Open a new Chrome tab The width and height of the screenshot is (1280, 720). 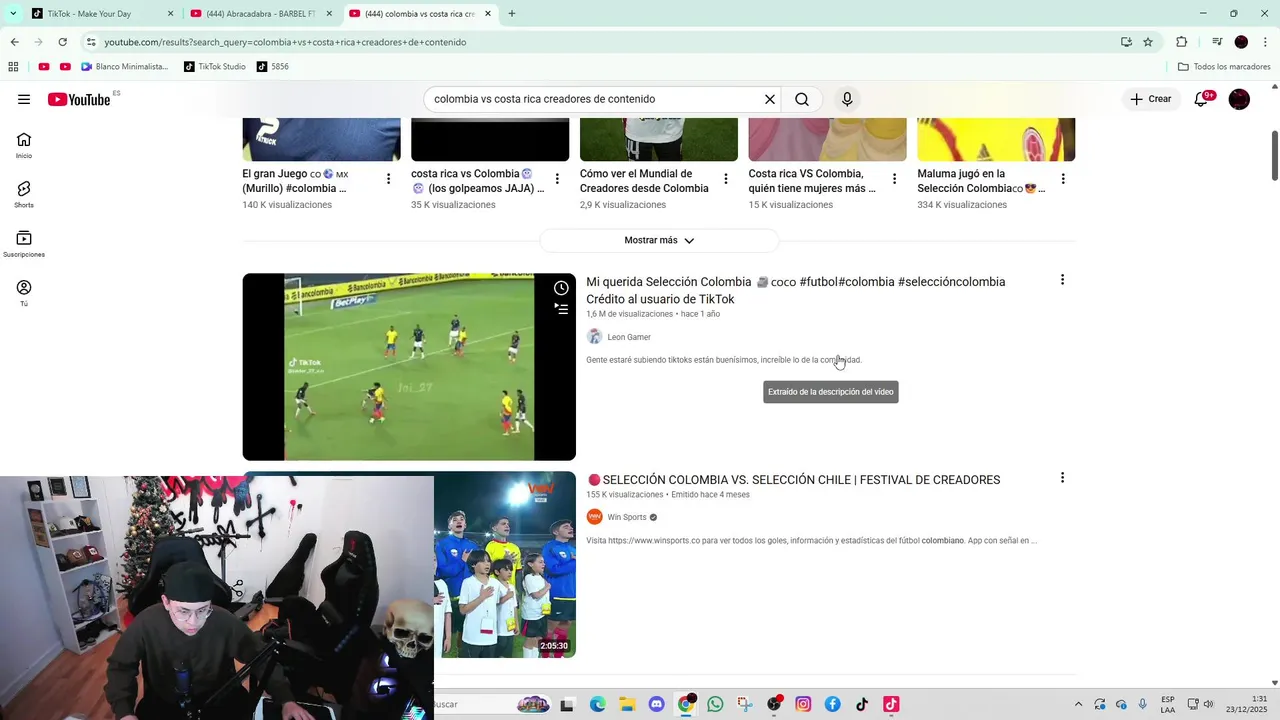coord(512,14)
